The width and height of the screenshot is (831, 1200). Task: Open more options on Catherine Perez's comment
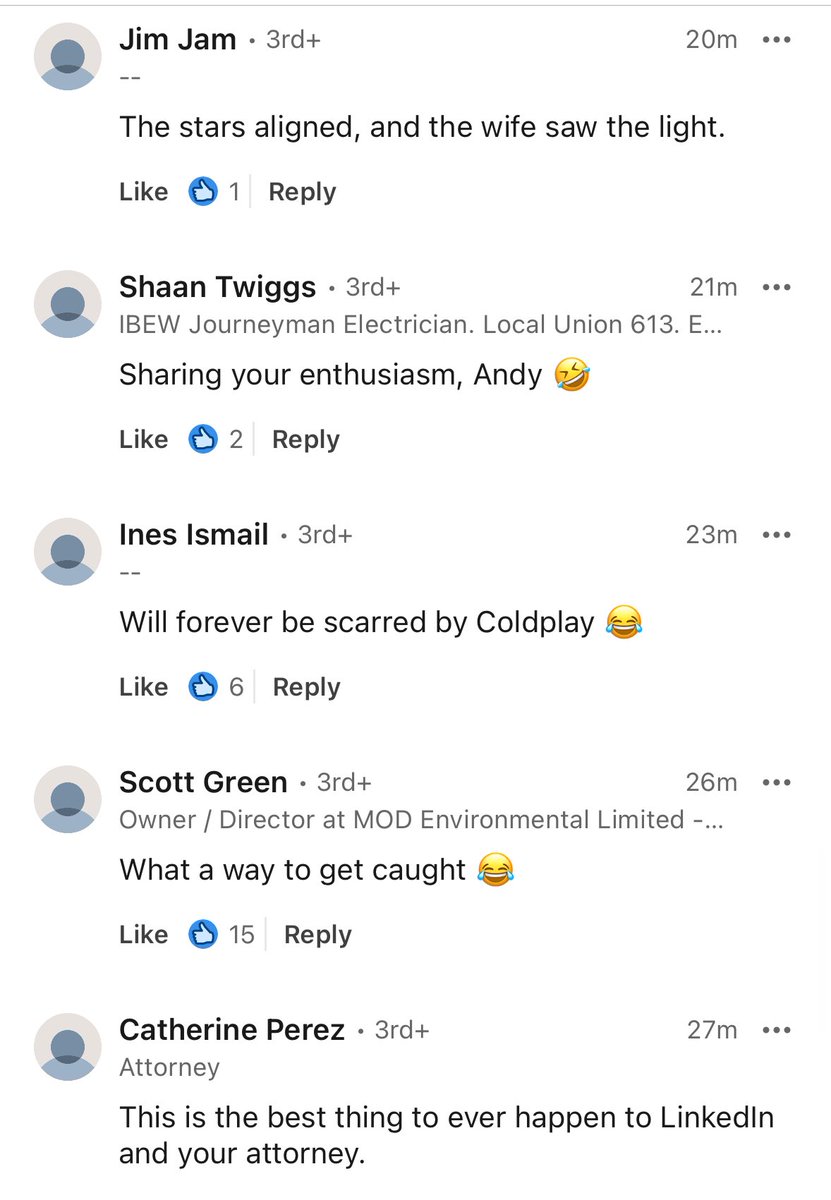(776, 1029)
